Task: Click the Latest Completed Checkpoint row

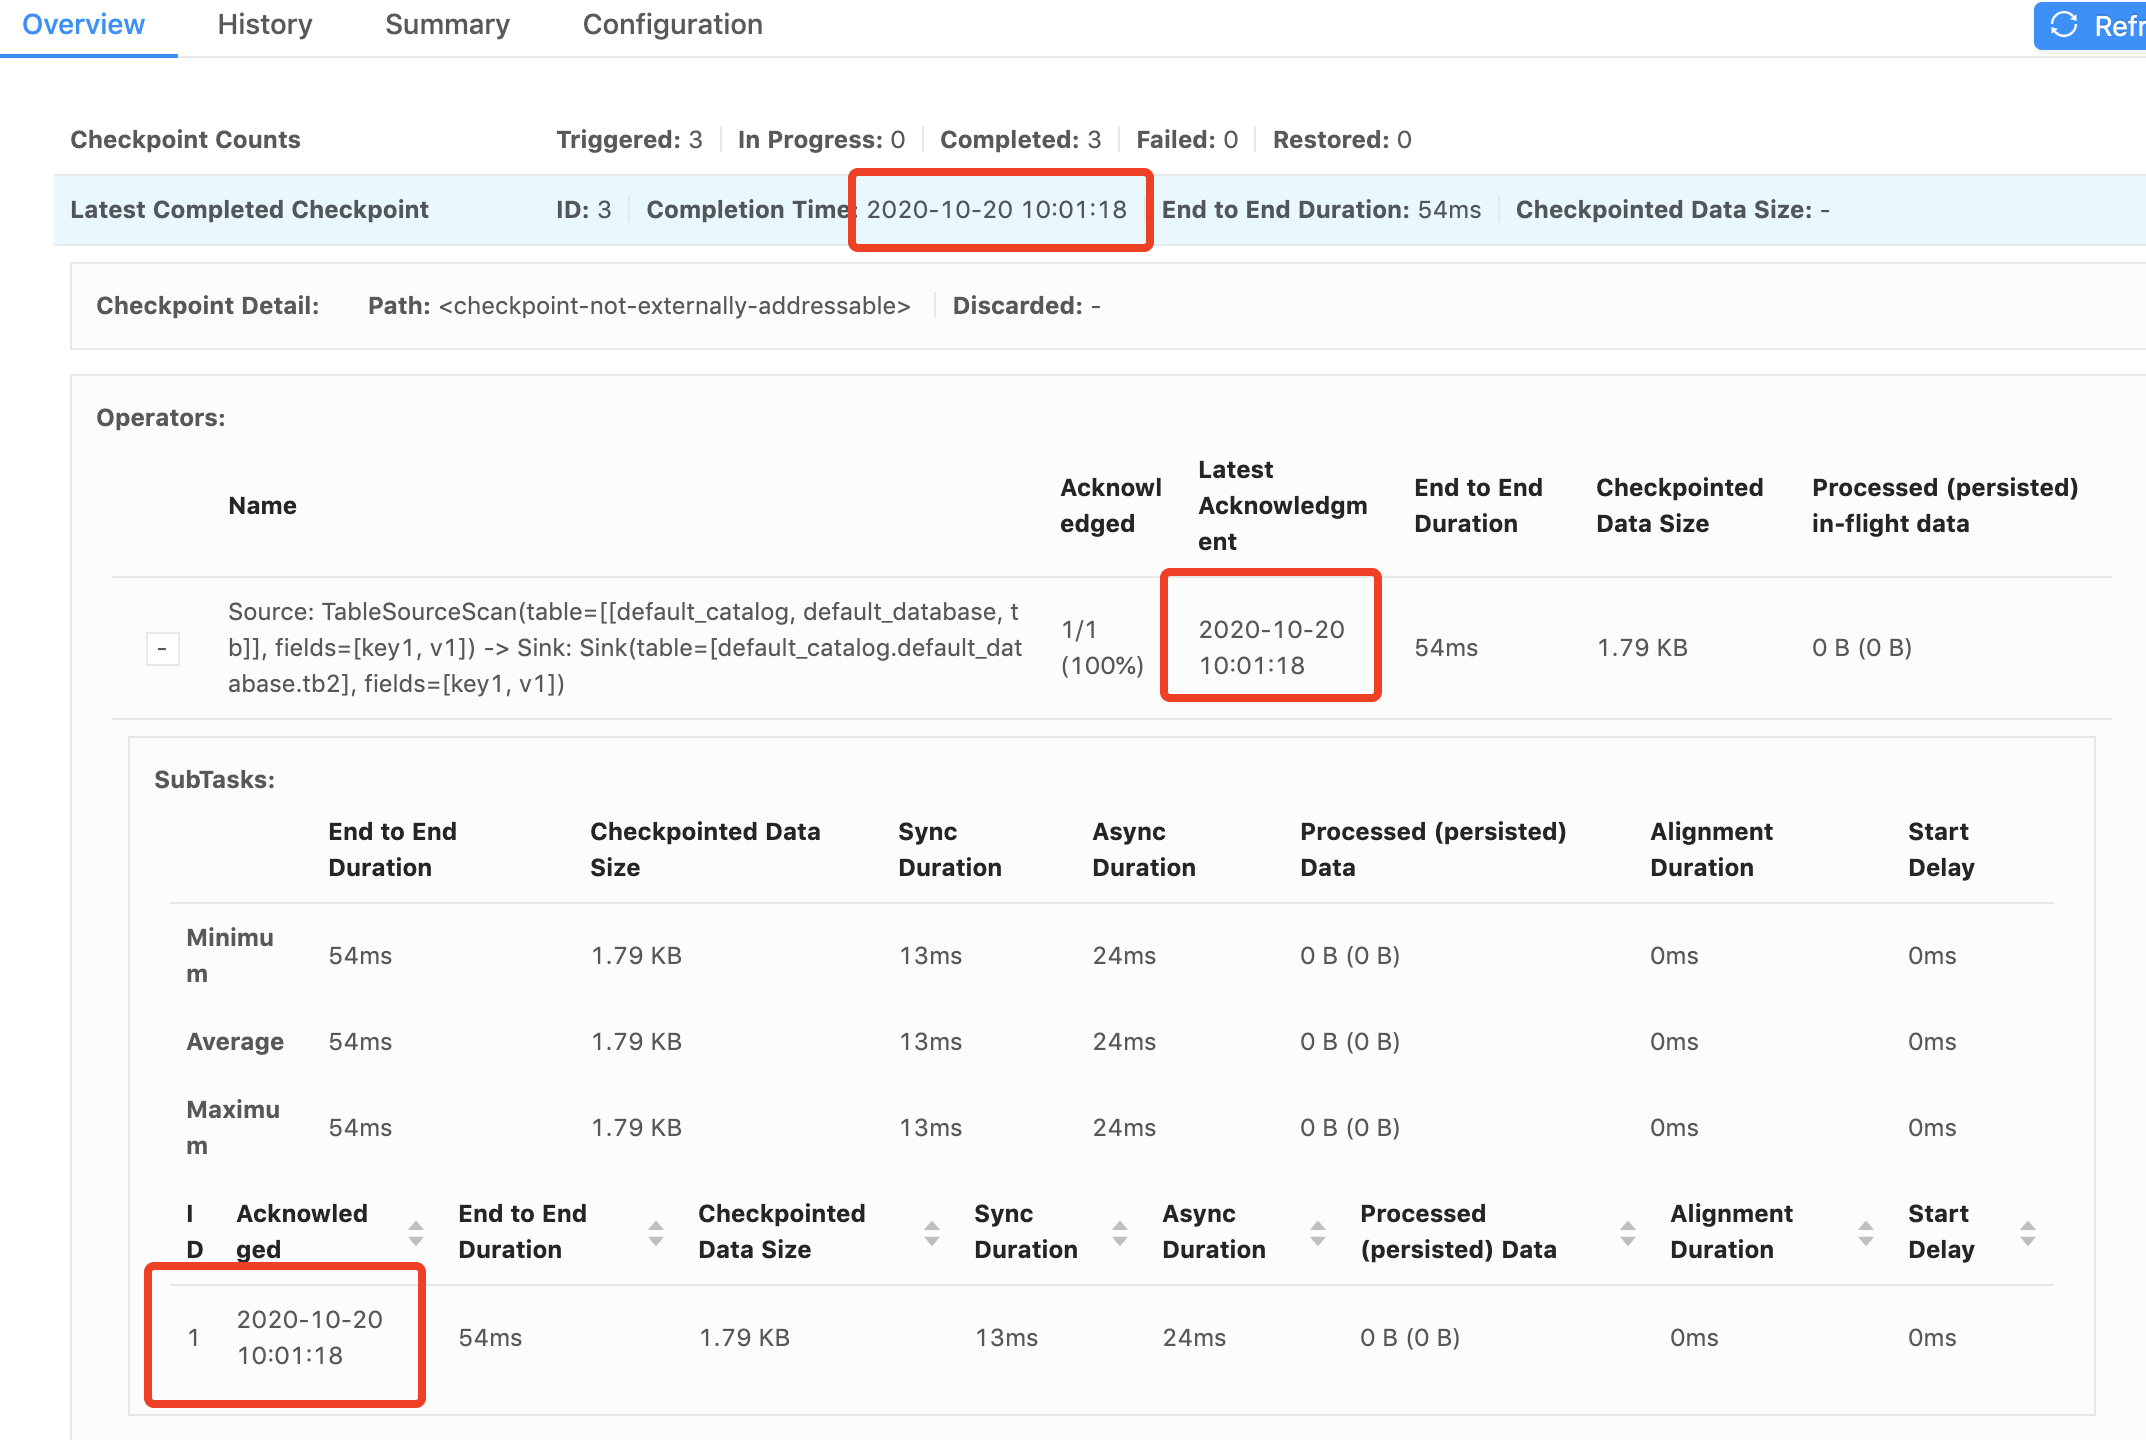Action: tap(249, 210)
